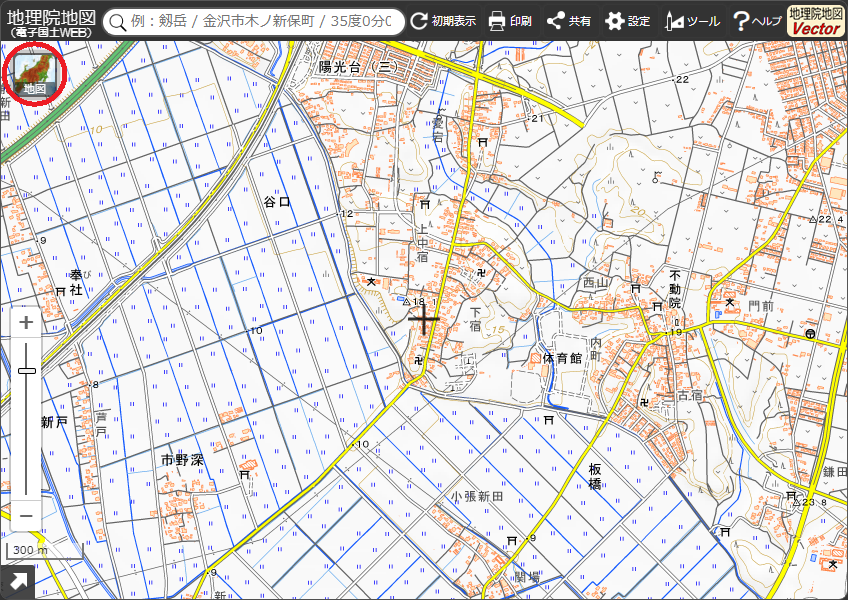Open the 地図 map-type selector thumbnail

[x=34, y=74]
